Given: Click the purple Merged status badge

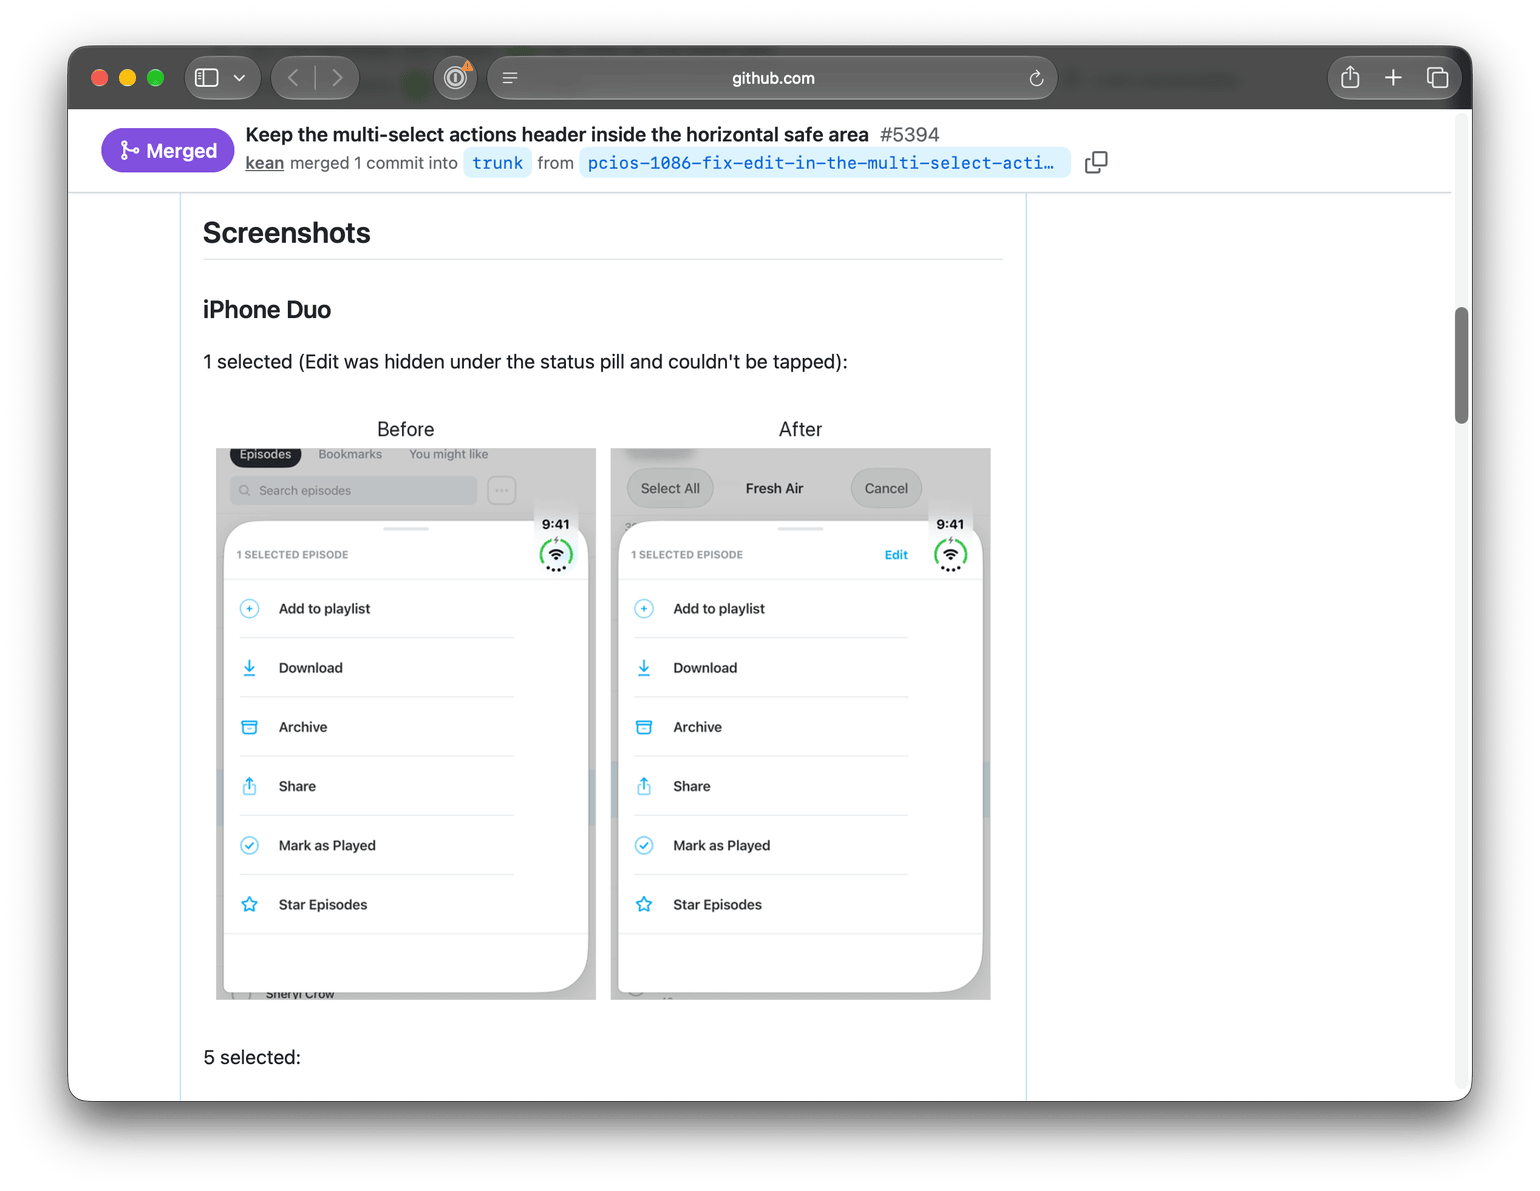Looking at the screenshot, I should pos(167,150).
